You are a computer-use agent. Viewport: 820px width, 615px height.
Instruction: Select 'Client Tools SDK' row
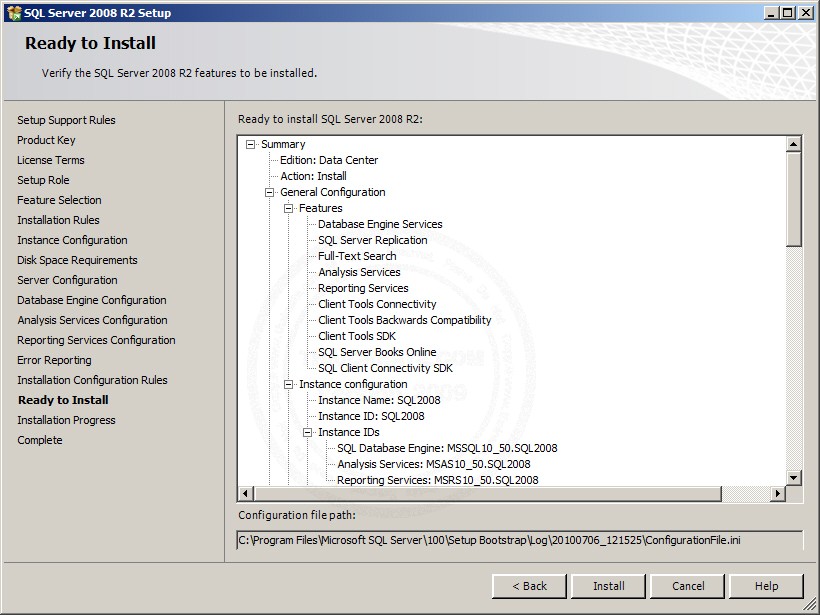point(357,336)
